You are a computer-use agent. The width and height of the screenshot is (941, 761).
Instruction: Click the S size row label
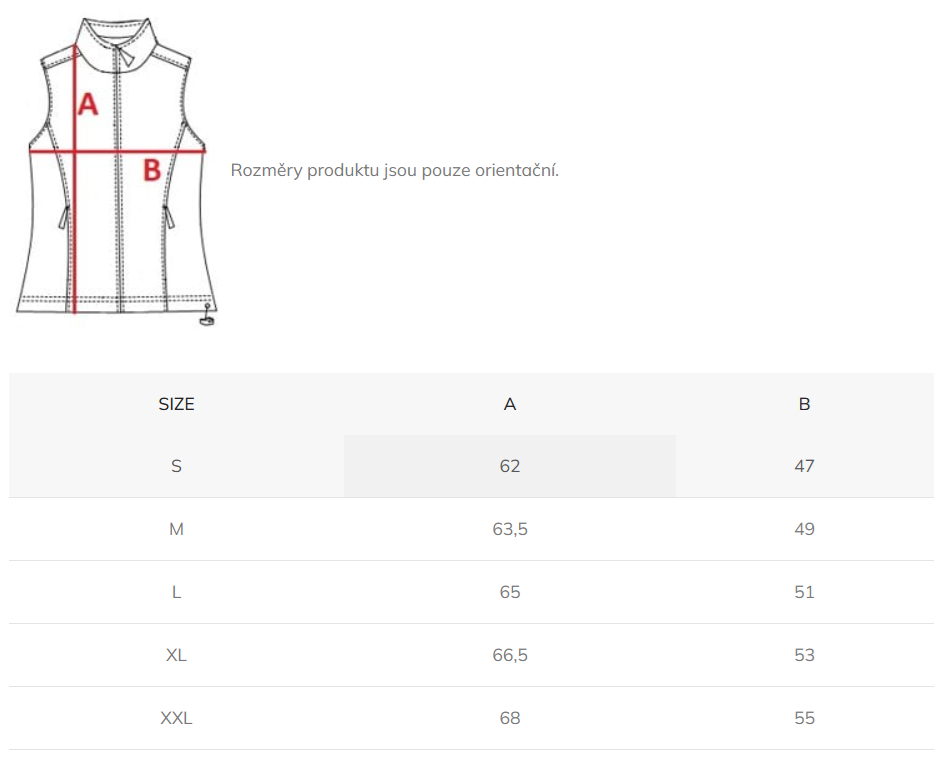tap(176, 466)
